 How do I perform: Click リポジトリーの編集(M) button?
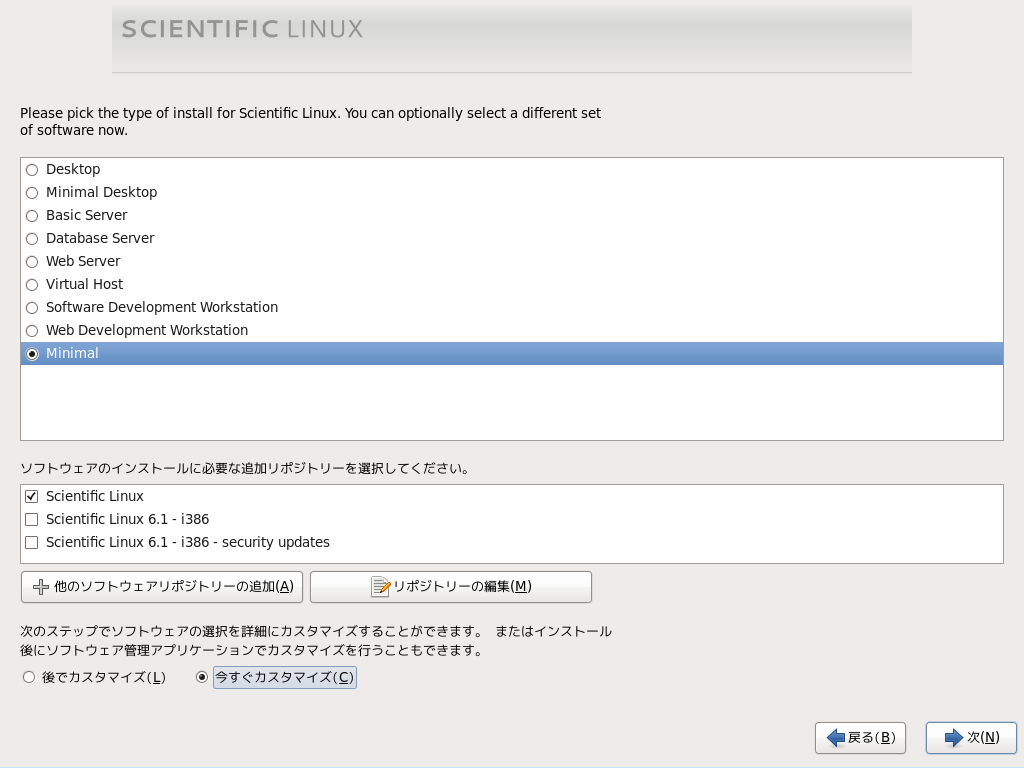pos(451,586)
